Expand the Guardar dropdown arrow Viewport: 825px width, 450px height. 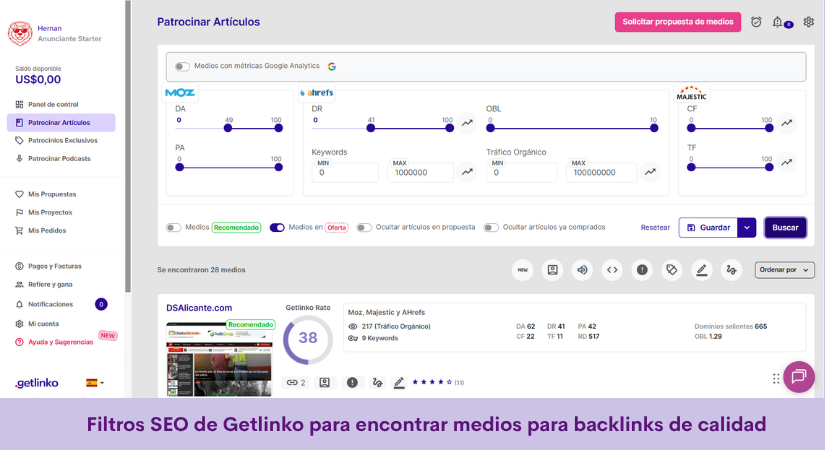click(x=747, y=227)
